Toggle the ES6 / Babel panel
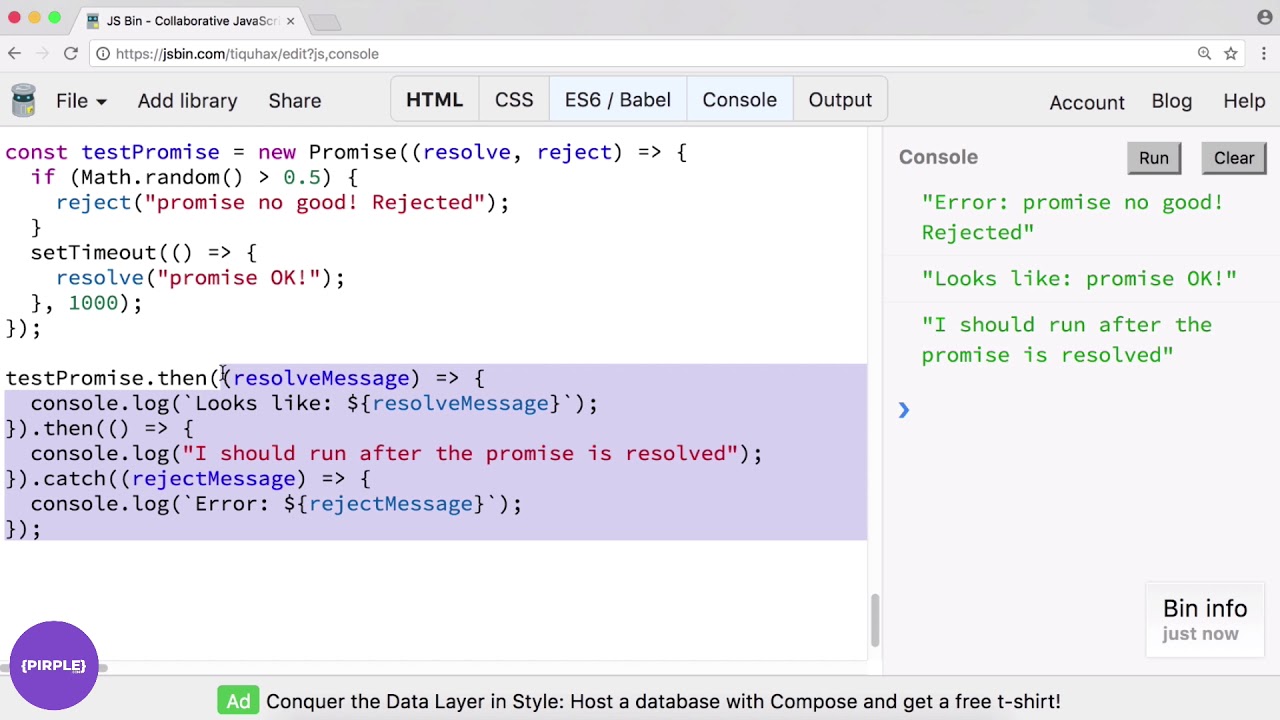Image resolution: width=1280 pixels, height=720 pixels. [x=618, y=100]
